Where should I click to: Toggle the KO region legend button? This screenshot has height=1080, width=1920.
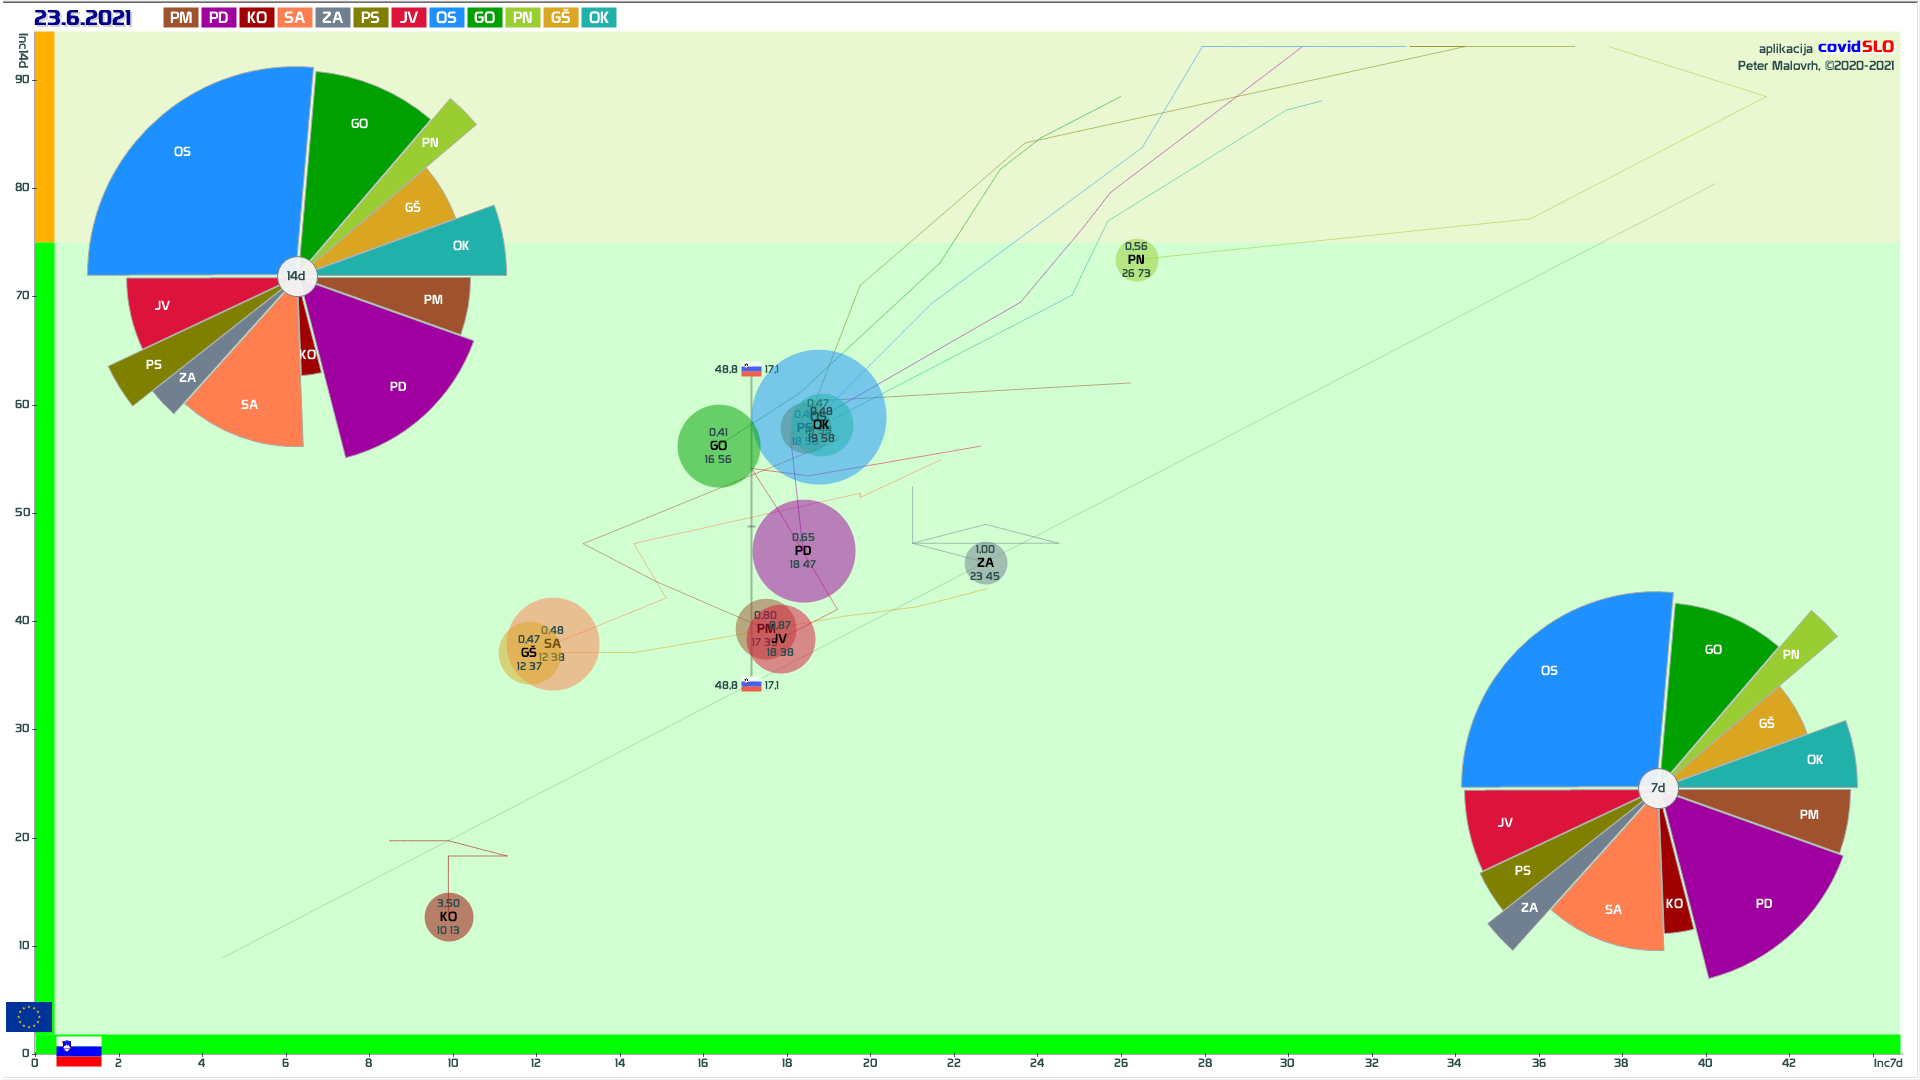click(256, 17)
